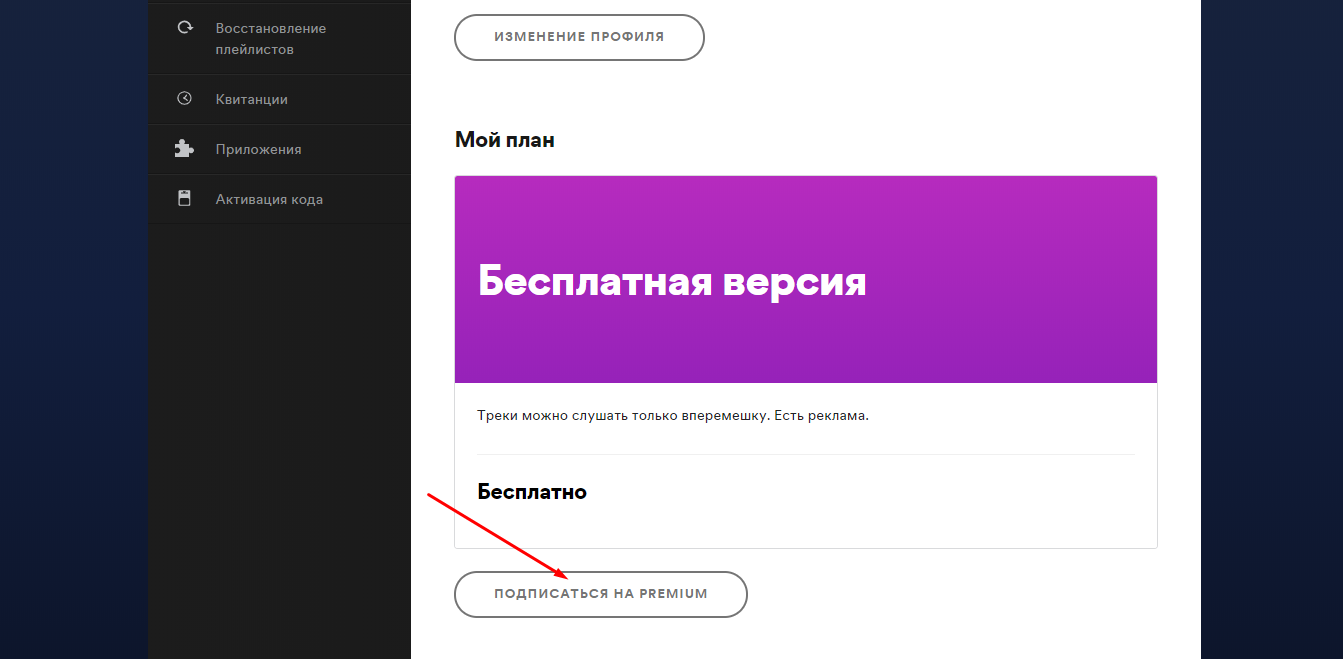Click the code activation card icon
This screenshot has width=1343, height=659.
pos(184,198)
